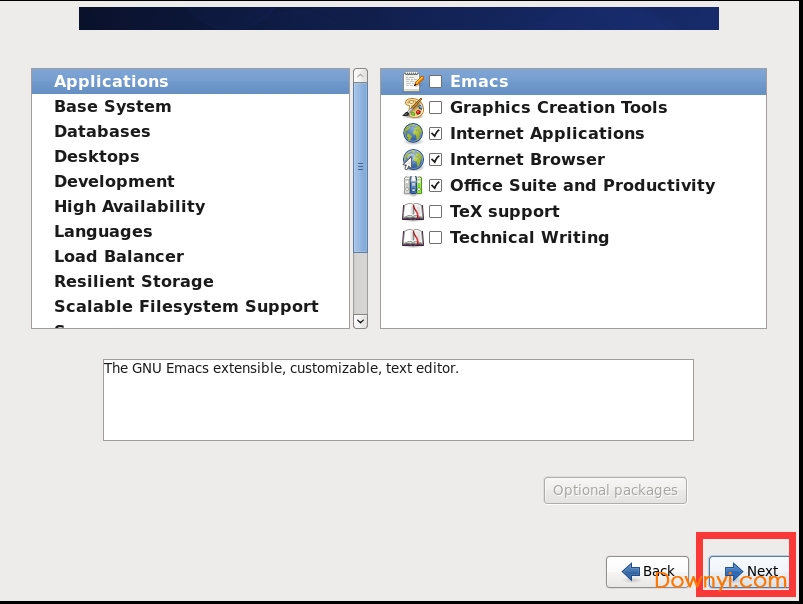Click the Internet Browser globe icon
This screenshot has width=803, height=604.
point(413,160)
